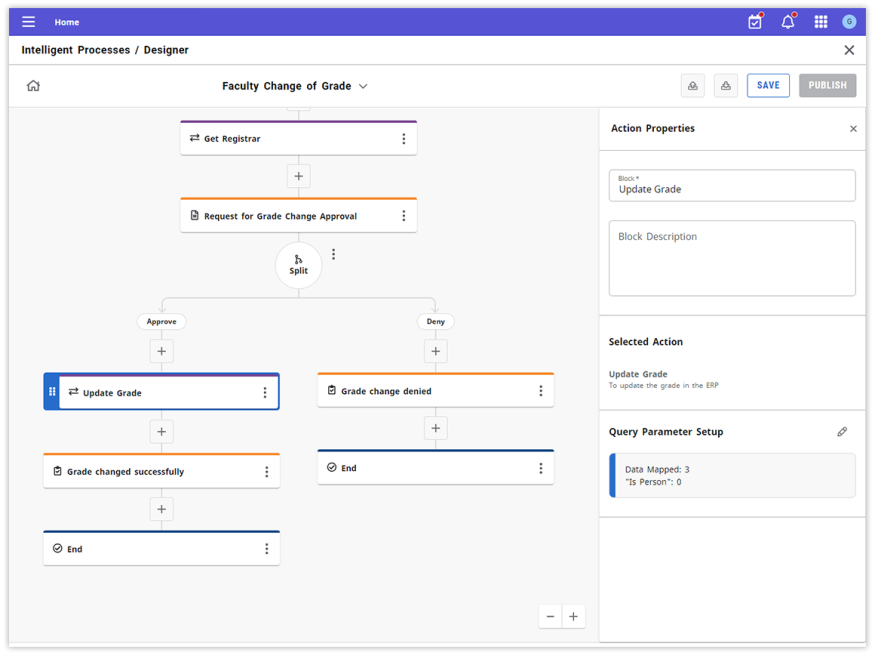Click the user profile avatar

coord(849,22)
